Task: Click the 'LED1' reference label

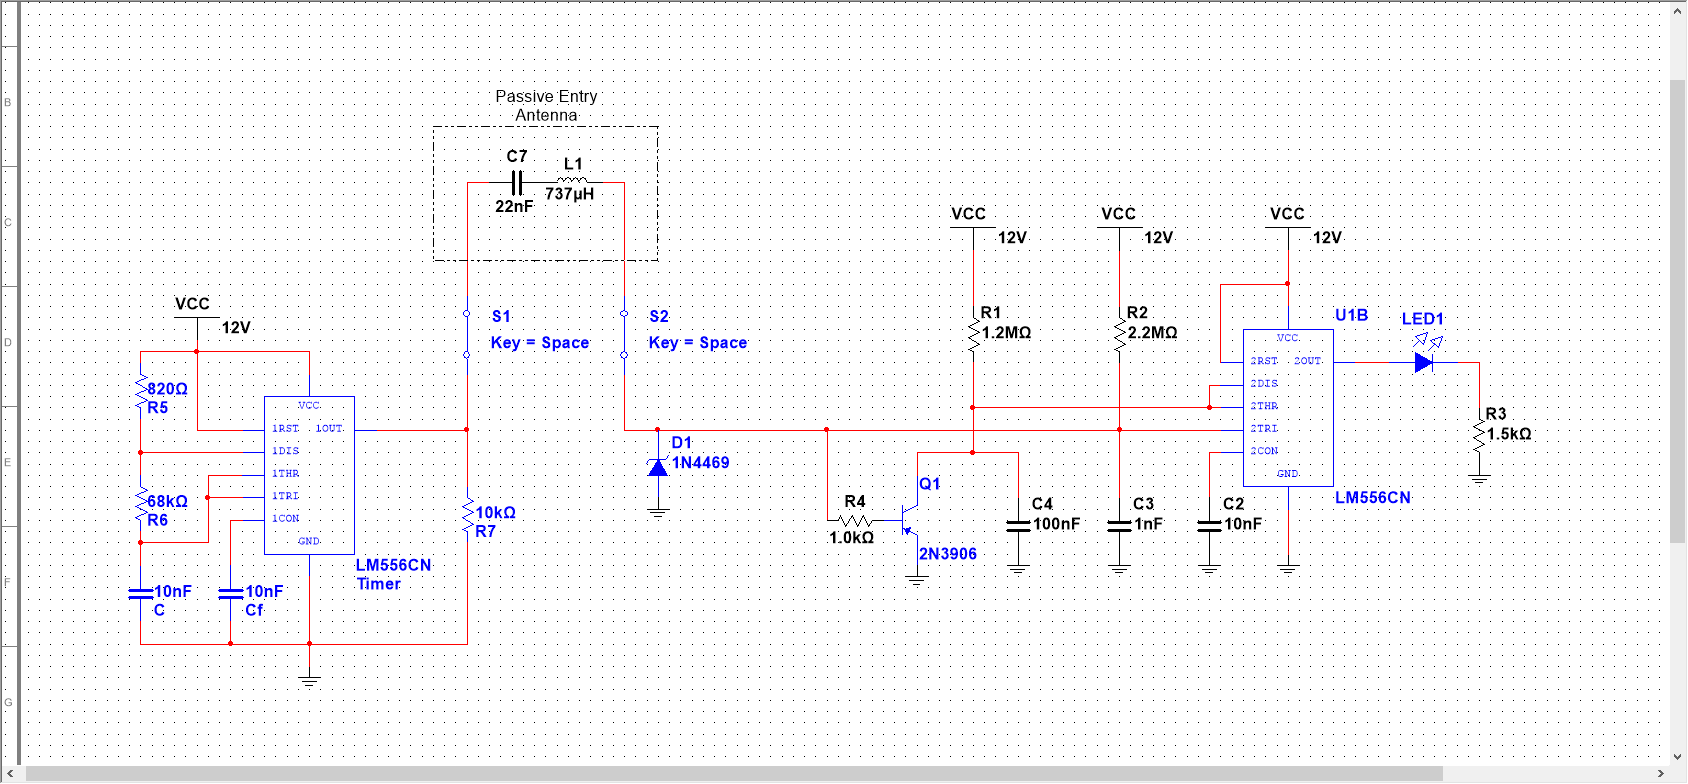Action: 1422,319
